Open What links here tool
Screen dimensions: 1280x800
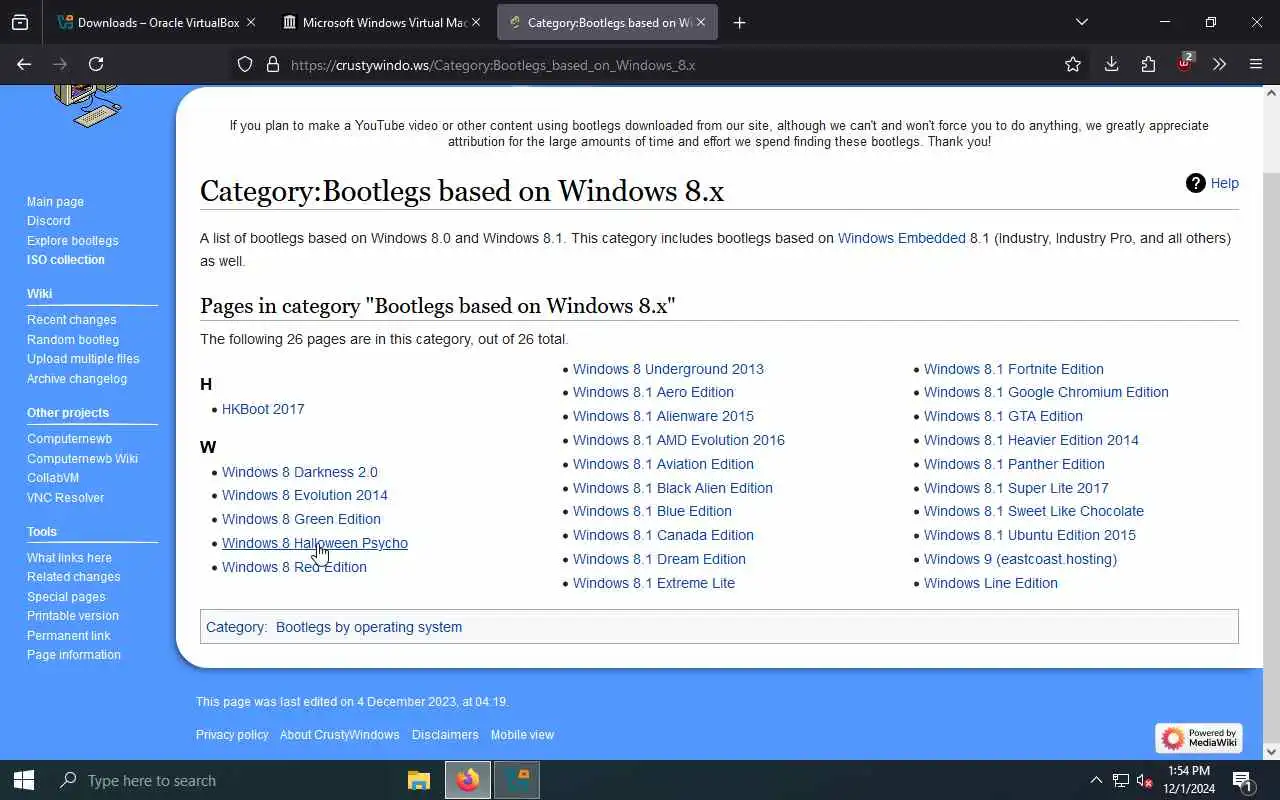click(x=69, y=558)
